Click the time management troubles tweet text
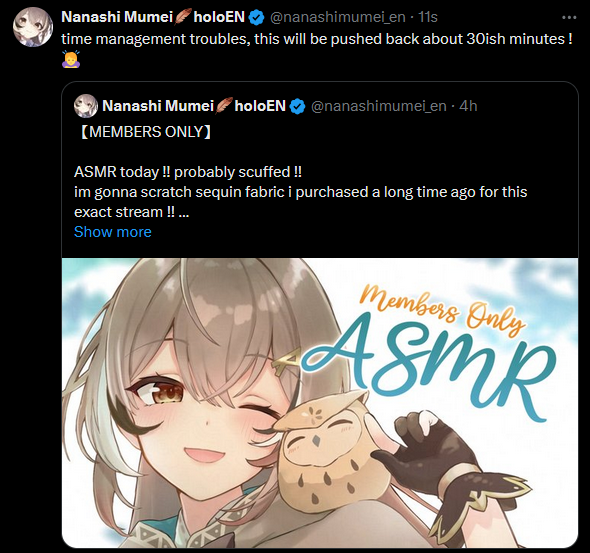The height and width of the screenshot is (553, 590). tap(317, 39)
